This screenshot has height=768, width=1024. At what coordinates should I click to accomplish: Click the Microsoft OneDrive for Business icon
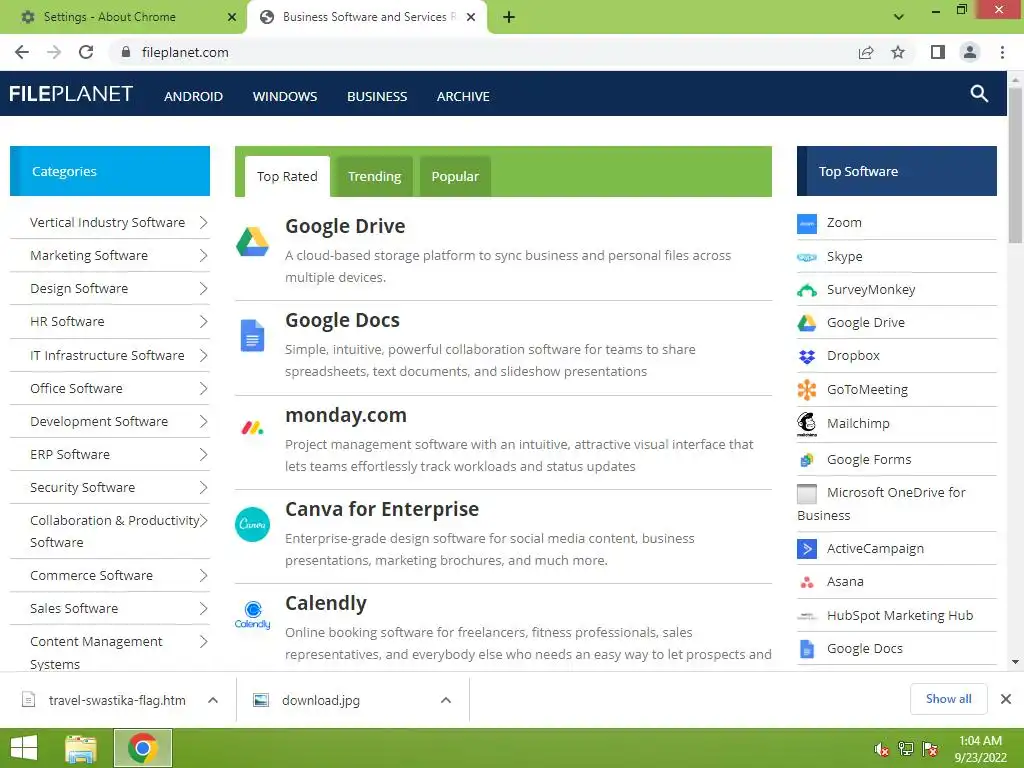(x=807, y=494)
